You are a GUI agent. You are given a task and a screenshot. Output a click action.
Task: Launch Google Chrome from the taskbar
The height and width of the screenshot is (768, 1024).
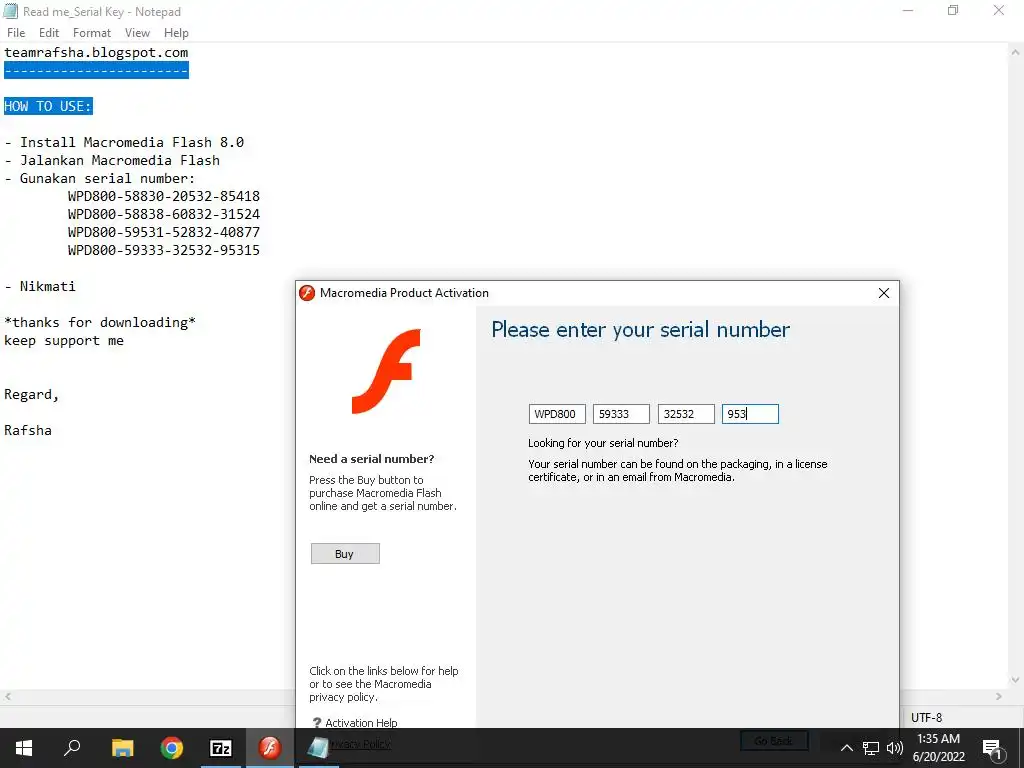[x=172, y=748]
